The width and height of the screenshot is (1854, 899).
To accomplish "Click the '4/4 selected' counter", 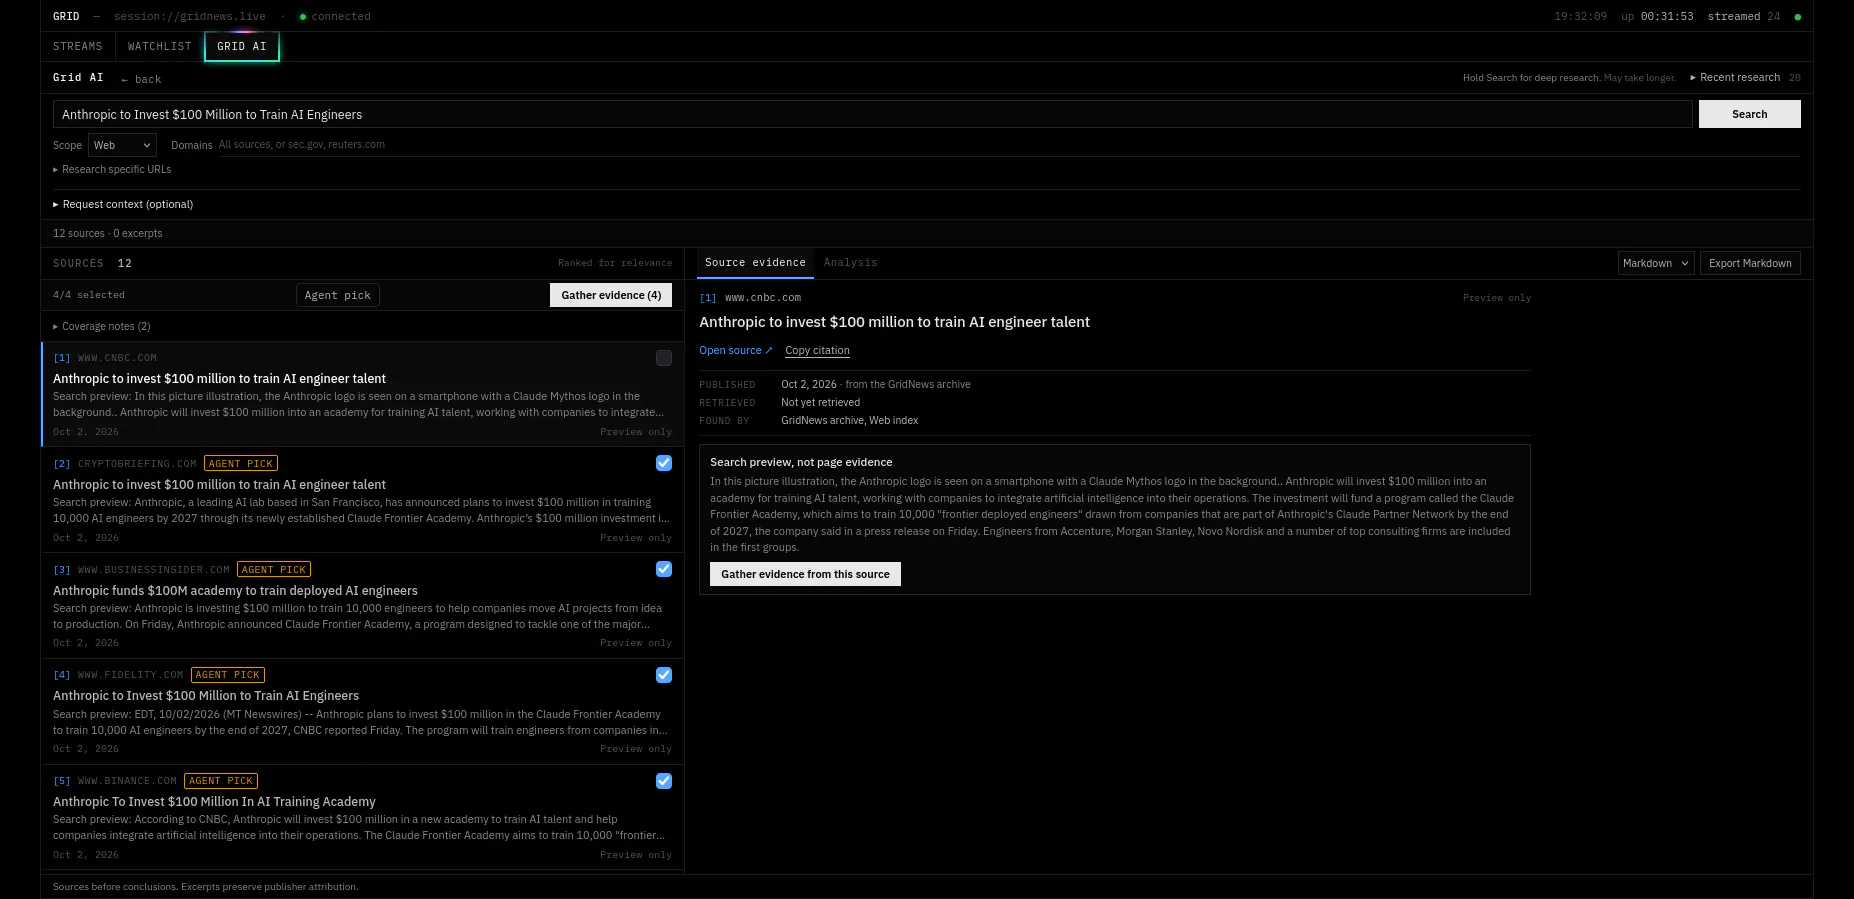I will tap(89, 295).
